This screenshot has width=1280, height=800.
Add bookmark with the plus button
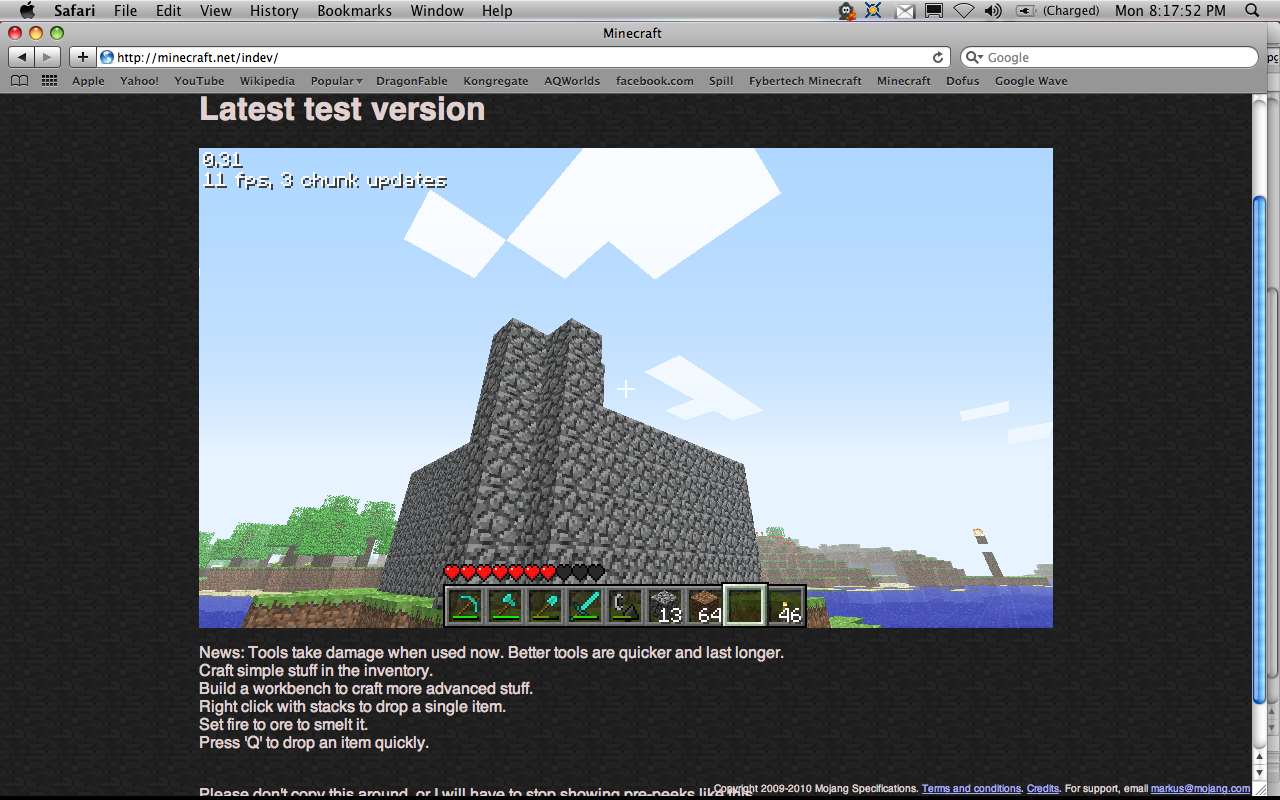coord(83,57)
